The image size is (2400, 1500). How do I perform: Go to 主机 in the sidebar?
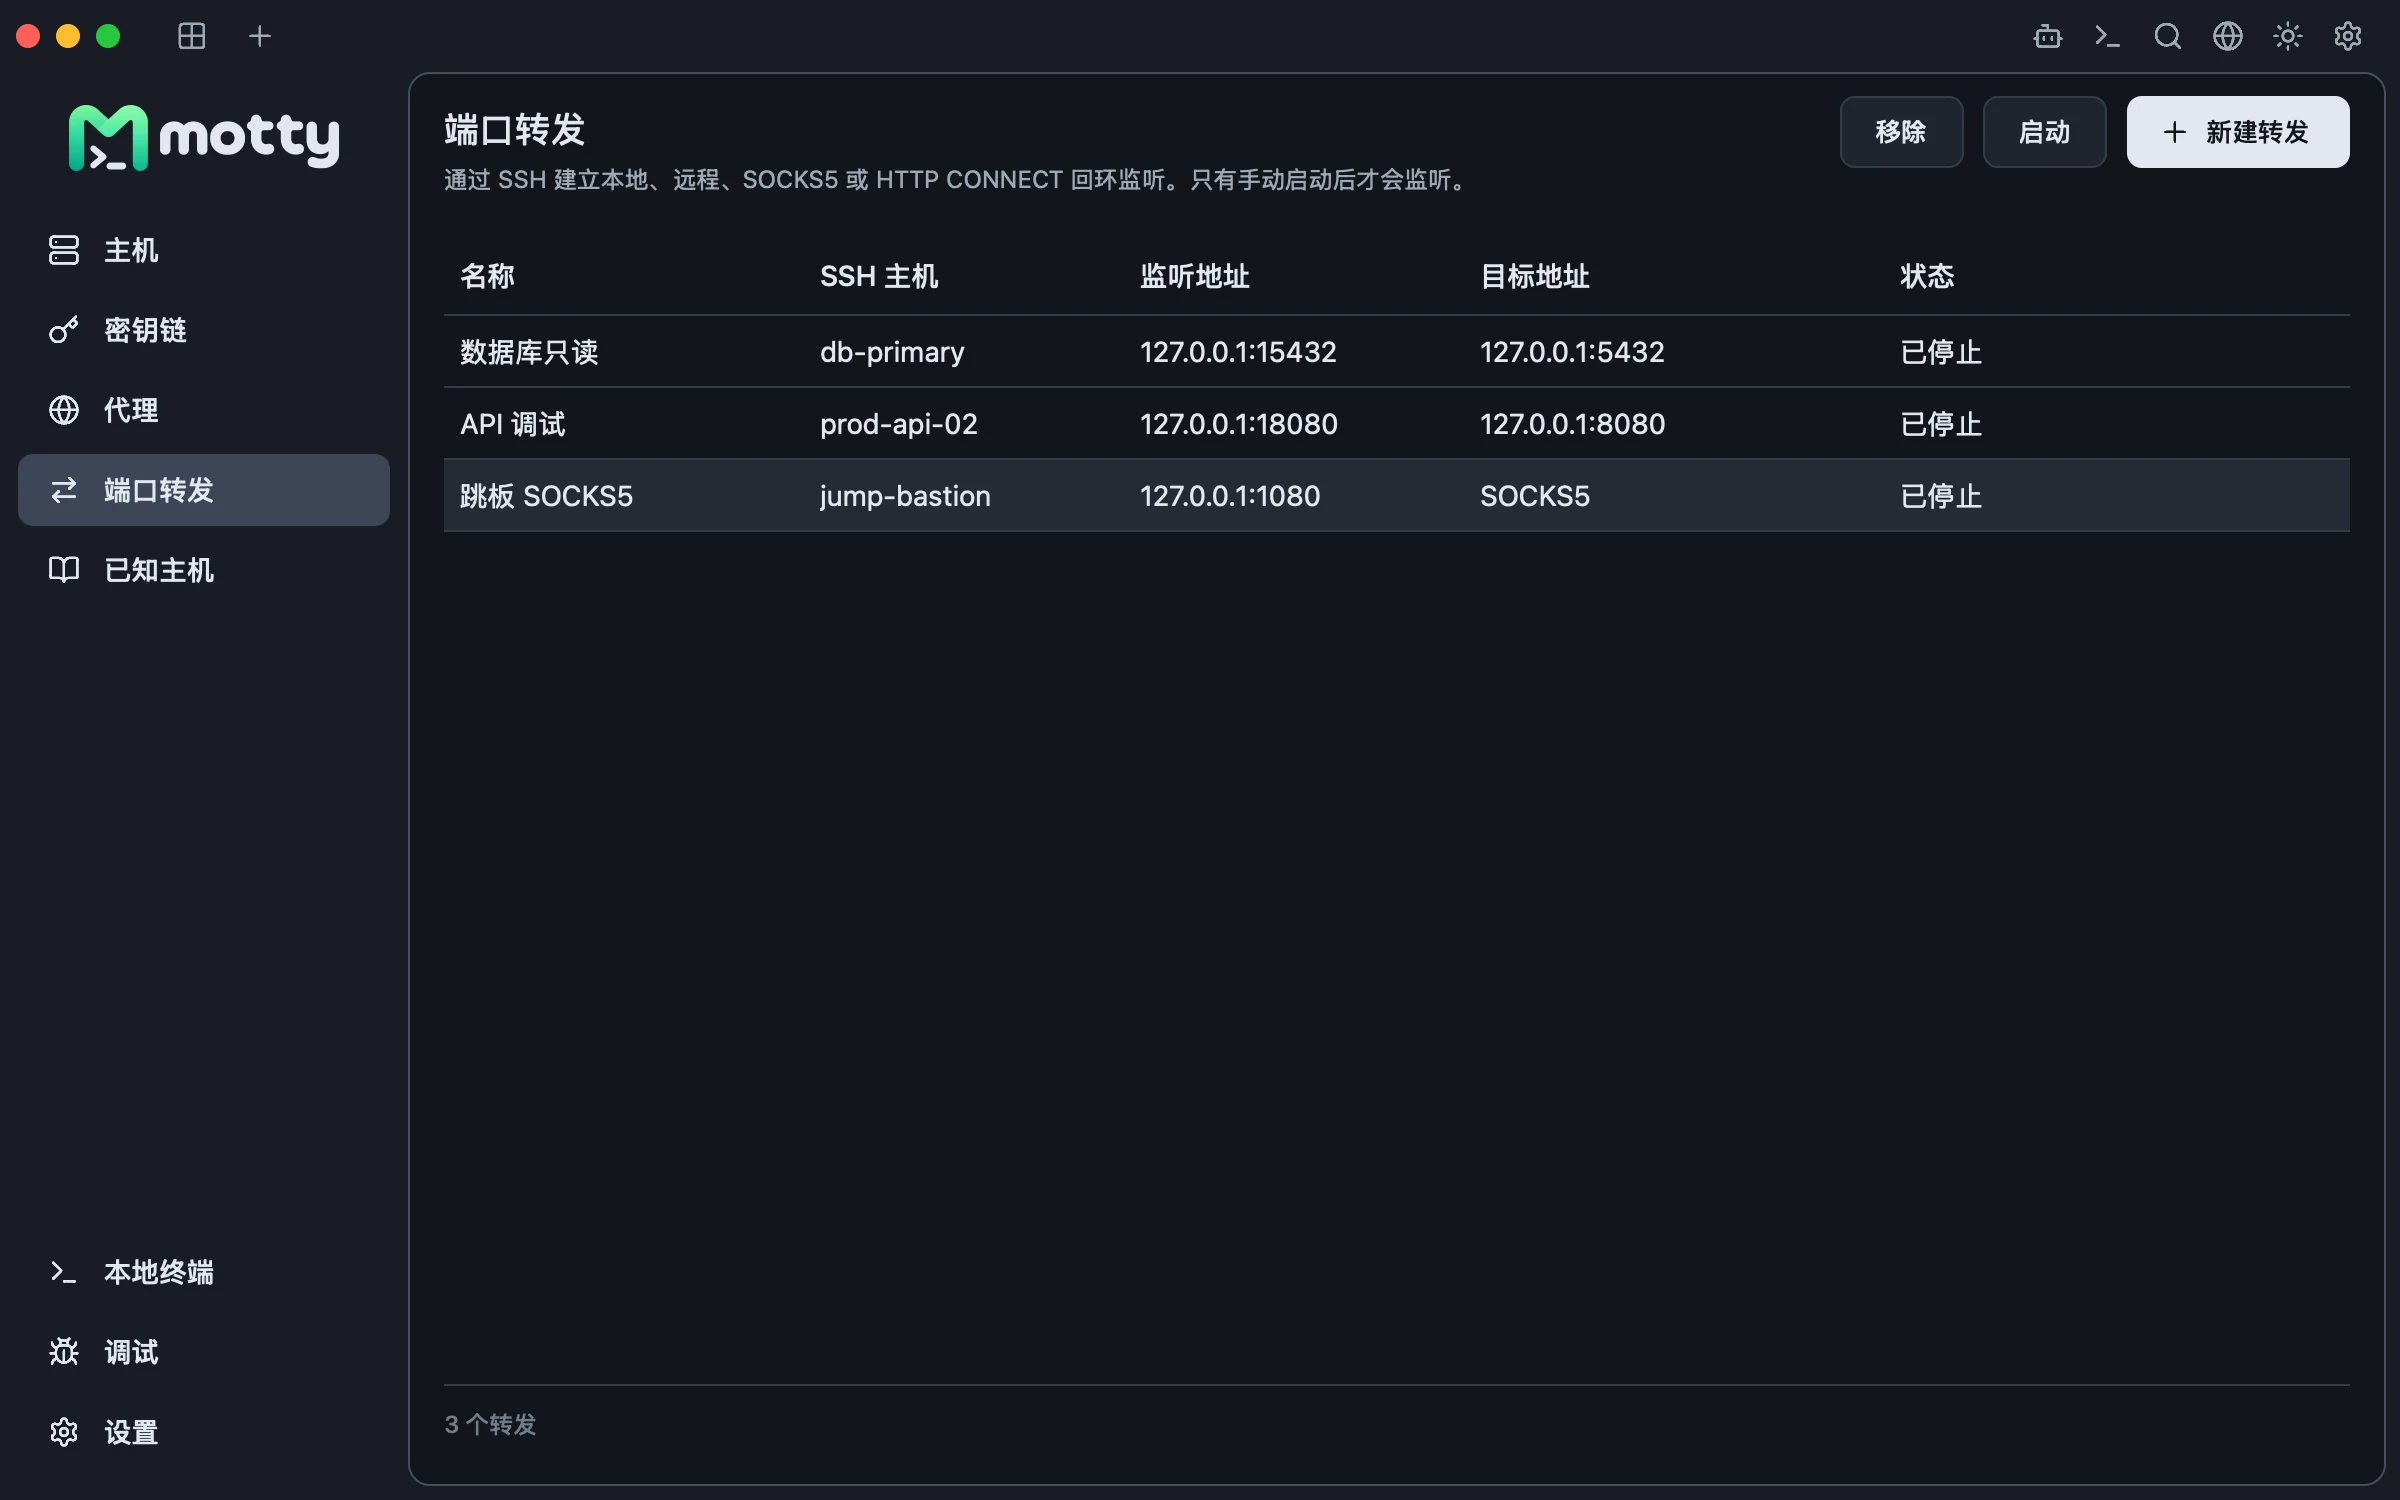coord(204,250)
